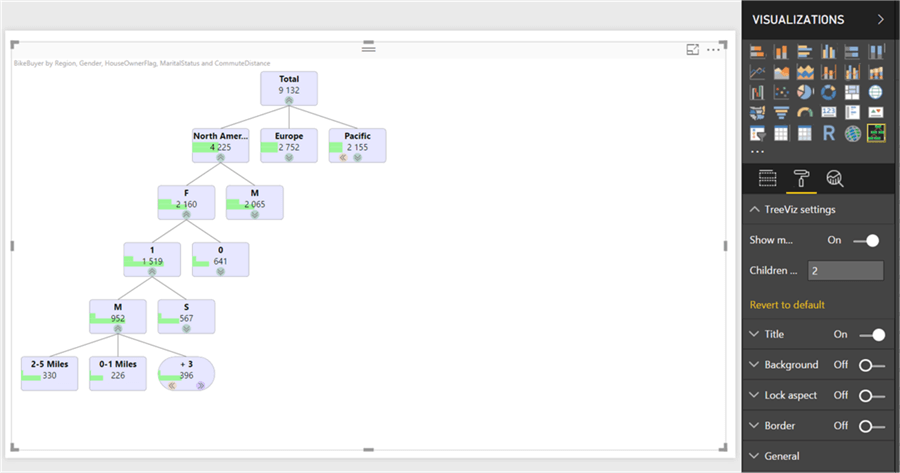900x473 pixels.
Task: Switch to the Fields well tab
Action: [767, 179]
